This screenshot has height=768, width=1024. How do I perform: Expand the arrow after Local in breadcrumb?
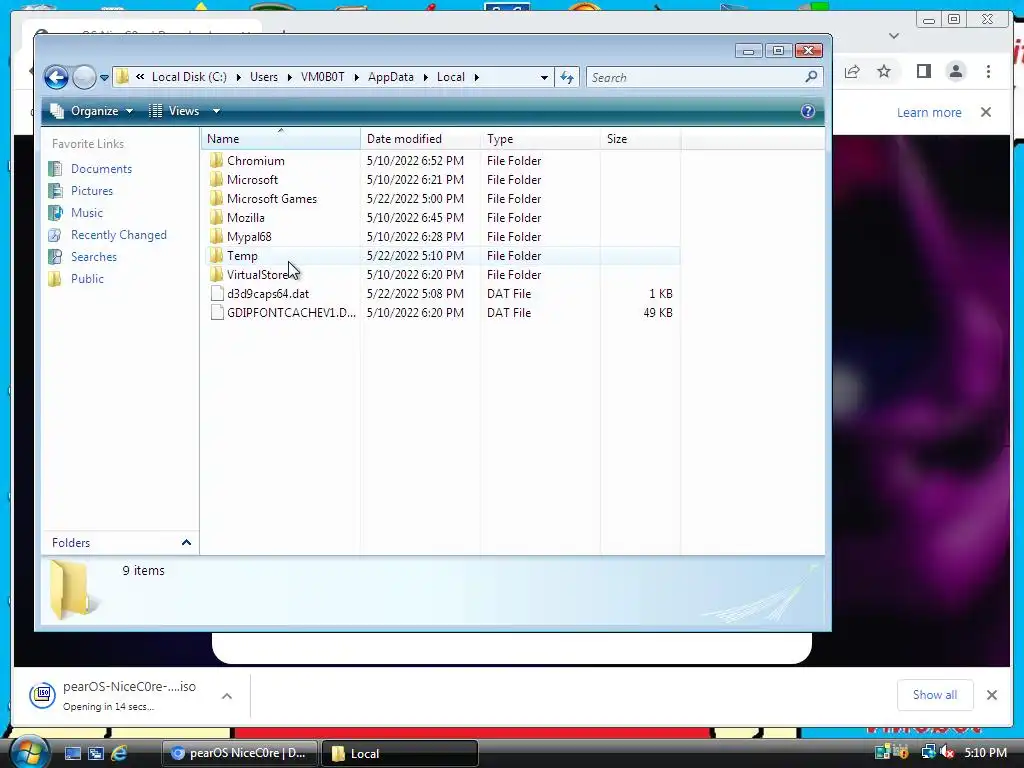click(x=477, y=78)
